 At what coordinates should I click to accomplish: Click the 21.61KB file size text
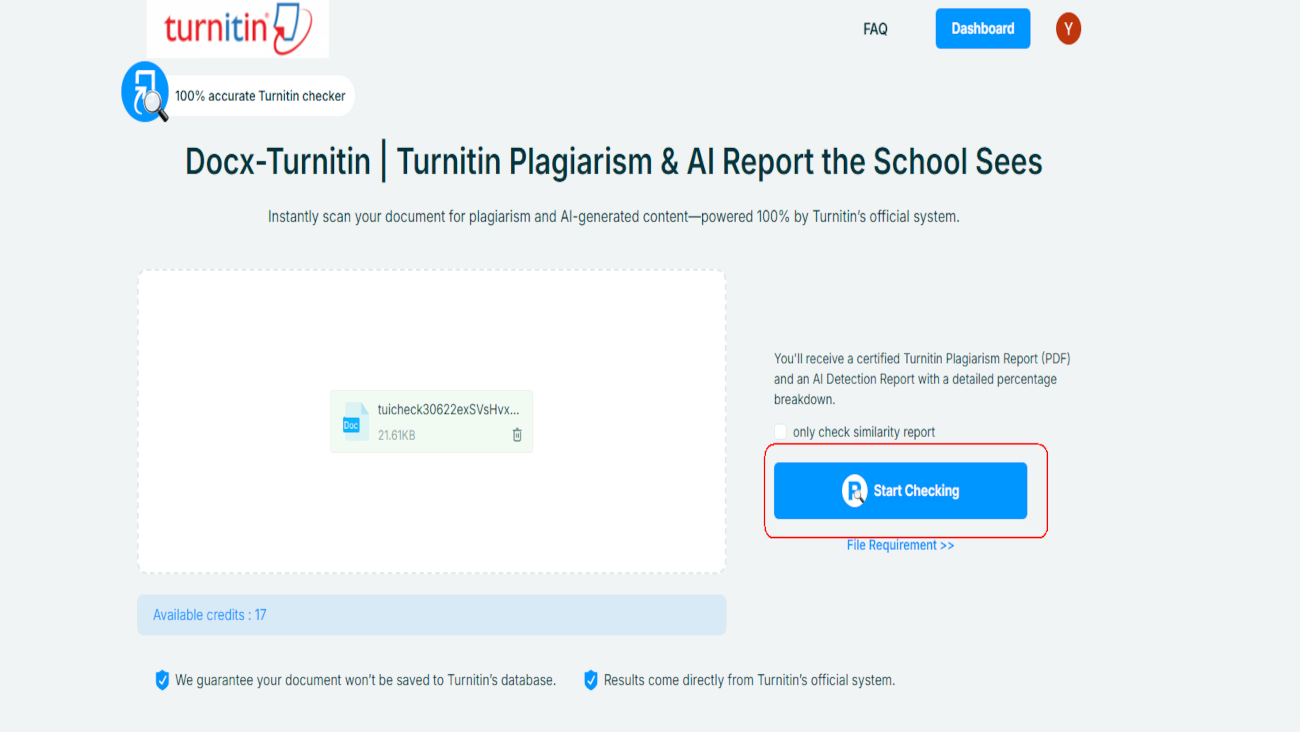(x=396, y=435)
